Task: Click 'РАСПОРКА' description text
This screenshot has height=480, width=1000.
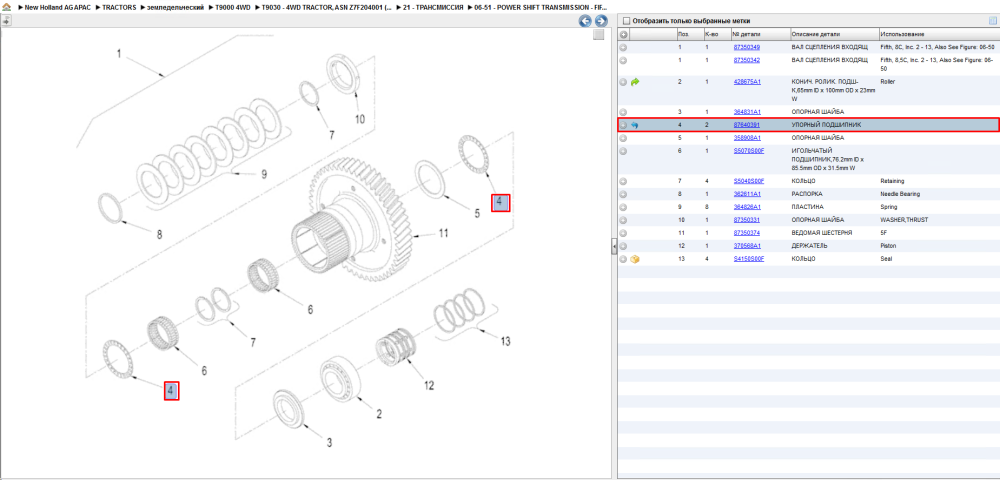Action: (x=807, y=194)
